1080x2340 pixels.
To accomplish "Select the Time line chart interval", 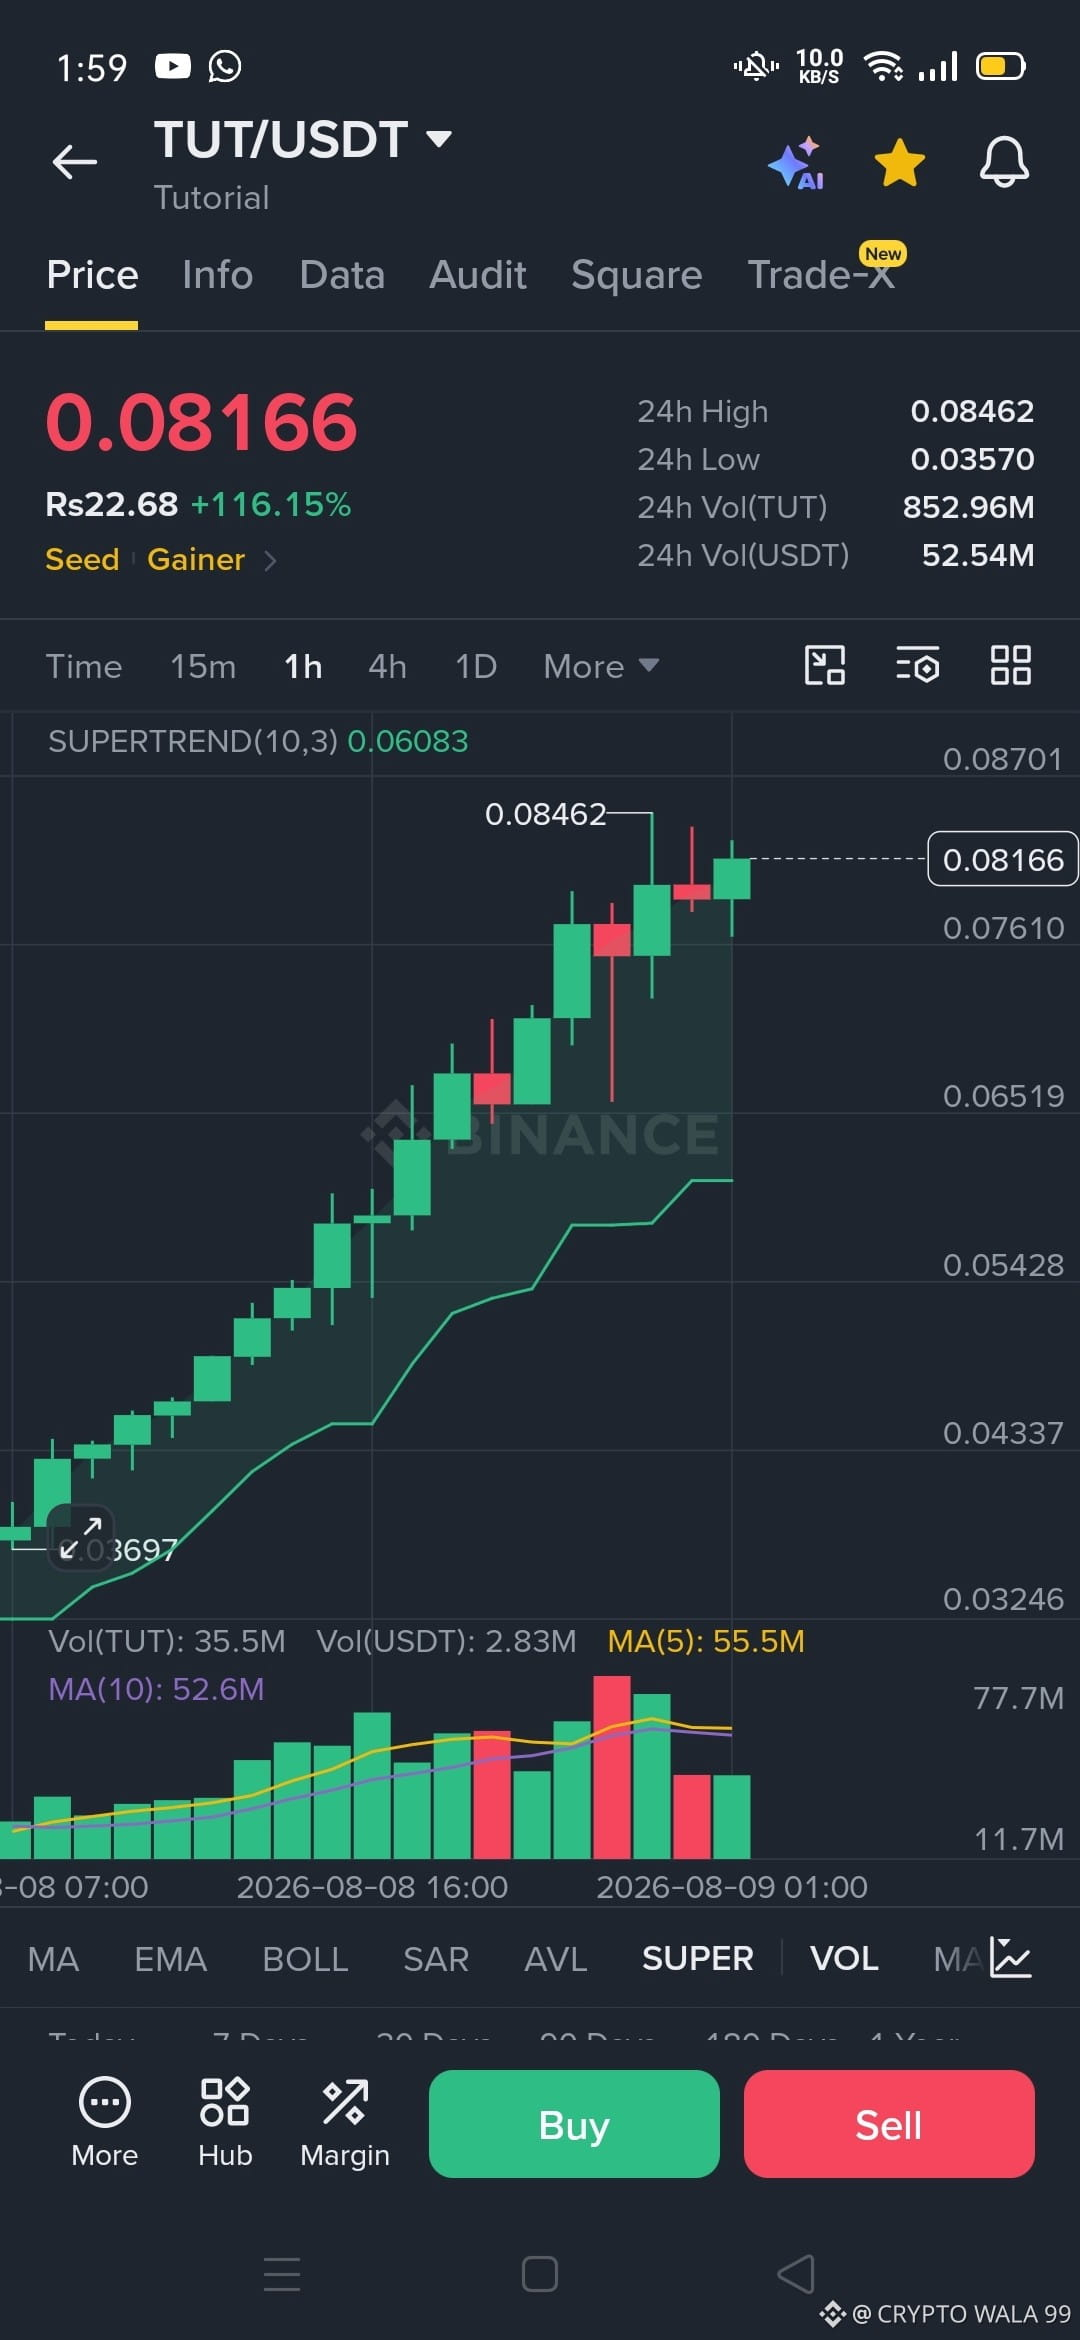I will [84, 666].
